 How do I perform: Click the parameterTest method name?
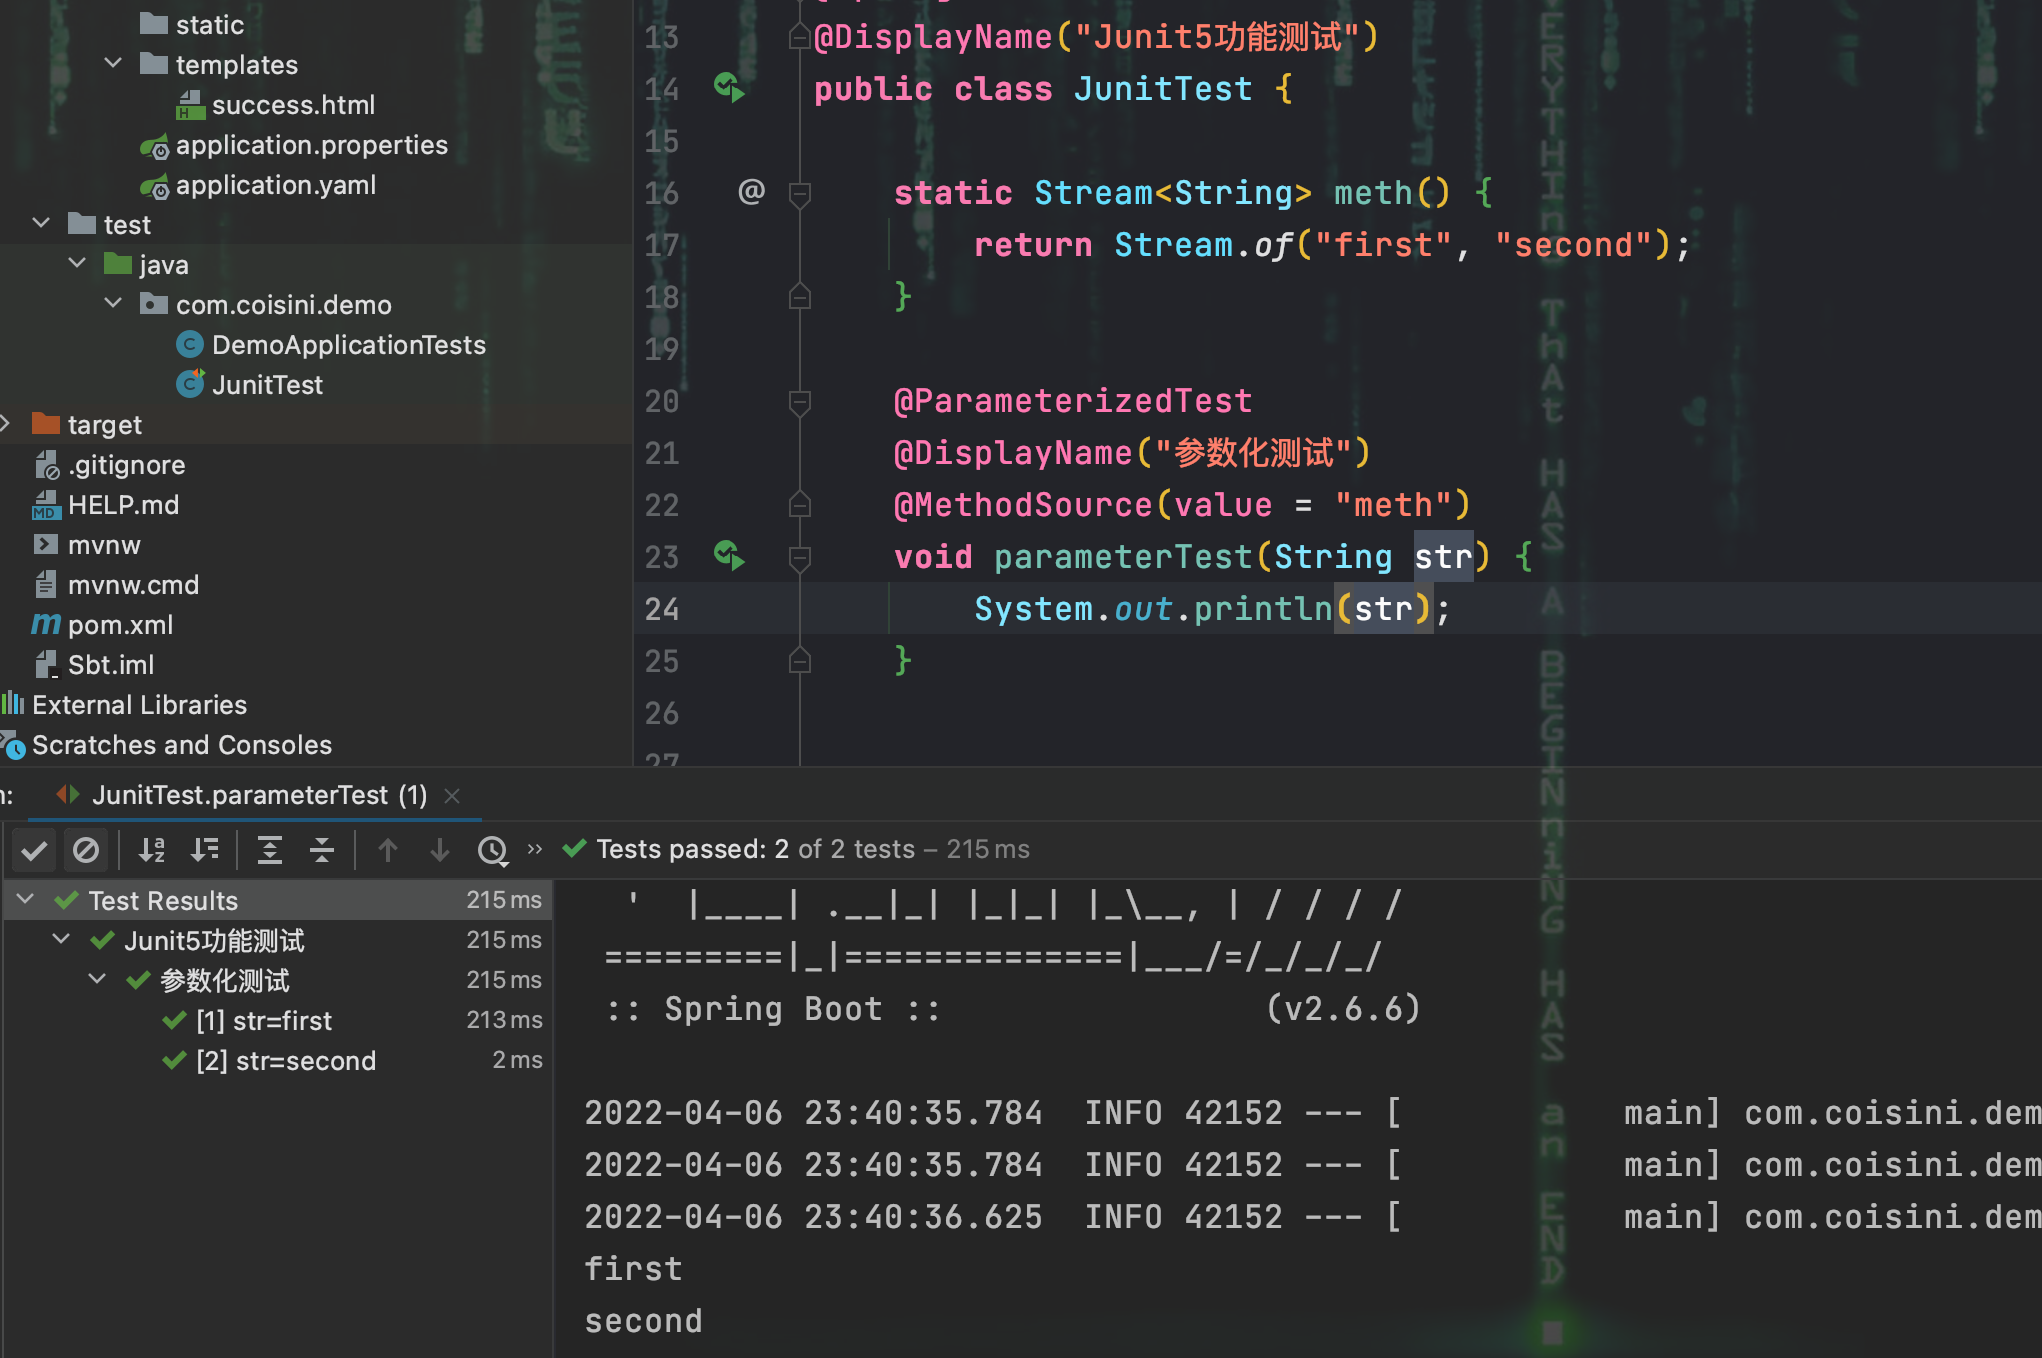click(1123, 557)
